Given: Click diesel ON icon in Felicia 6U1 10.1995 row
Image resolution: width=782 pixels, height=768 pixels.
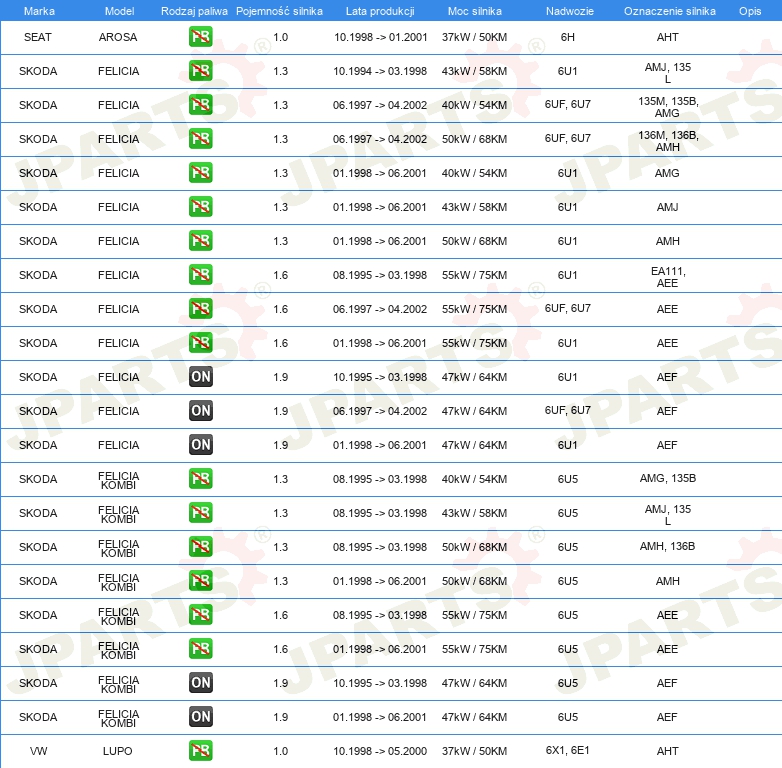Looking at the screenshot, I should point(200,377).
